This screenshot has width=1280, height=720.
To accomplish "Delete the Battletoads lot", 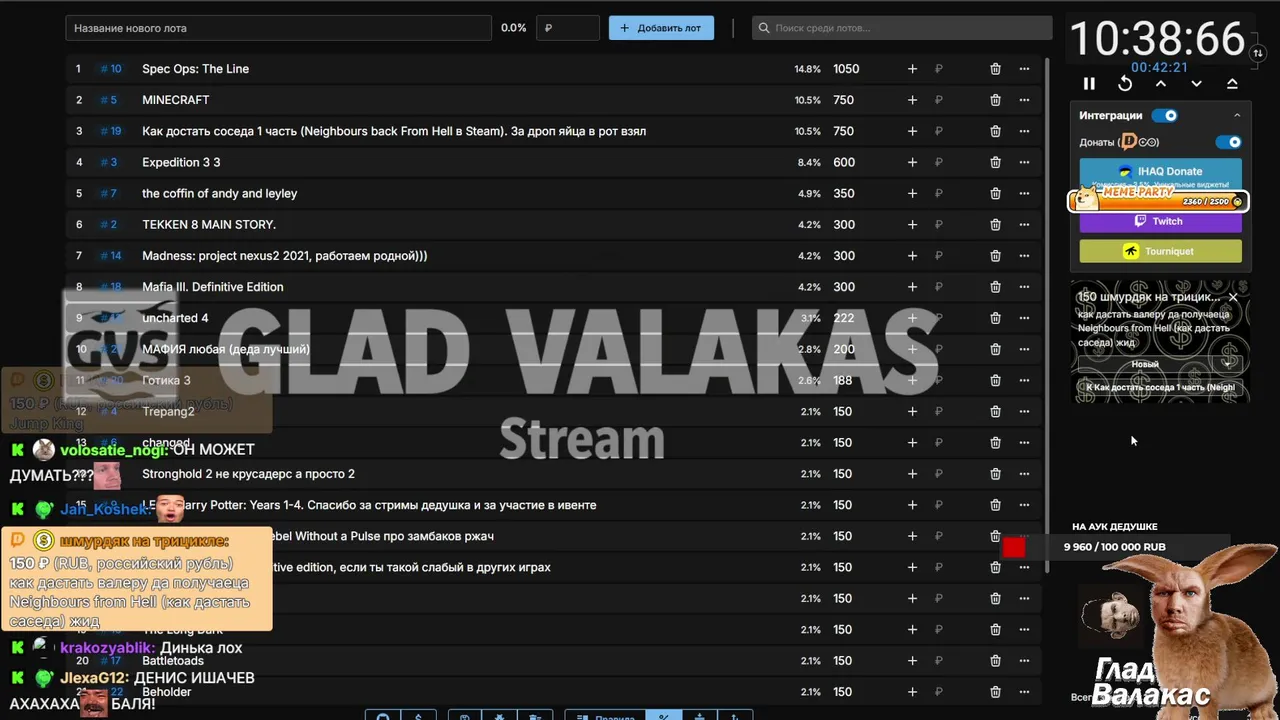I will (x=995, y=660).
